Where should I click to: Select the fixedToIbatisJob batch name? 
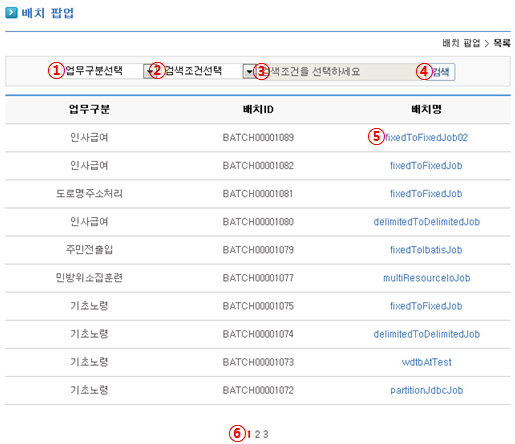(x=426, y=250)
